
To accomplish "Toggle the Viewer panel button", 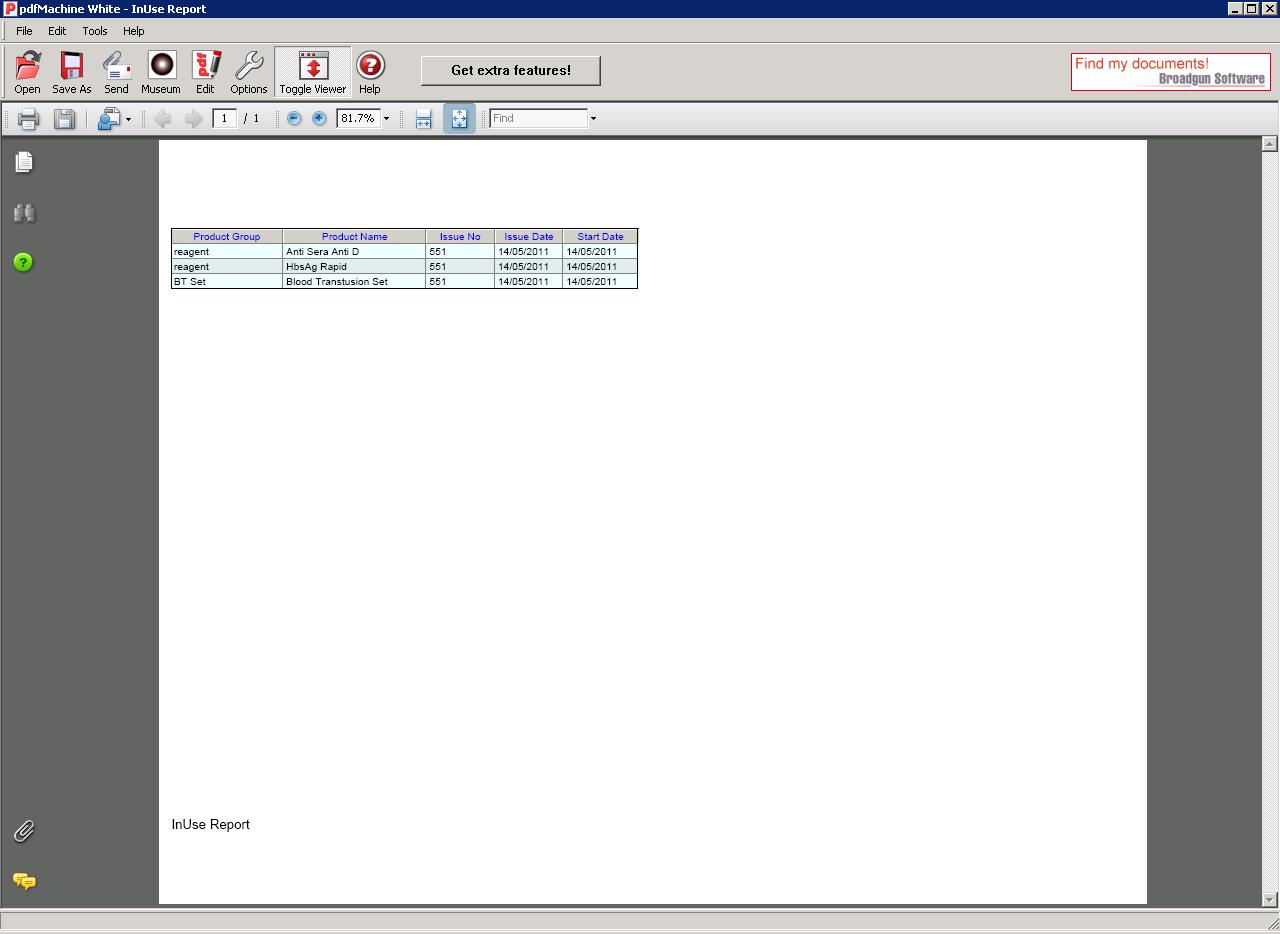I will click(313, 72).
